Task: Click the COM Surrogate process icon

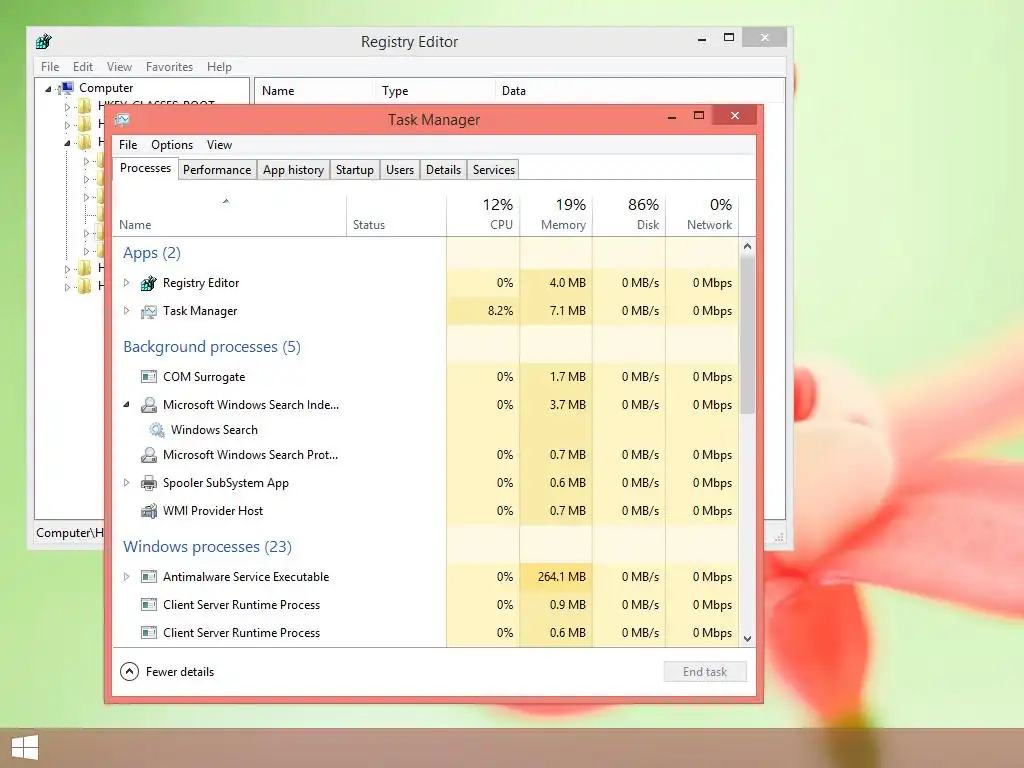Action: 149,377
